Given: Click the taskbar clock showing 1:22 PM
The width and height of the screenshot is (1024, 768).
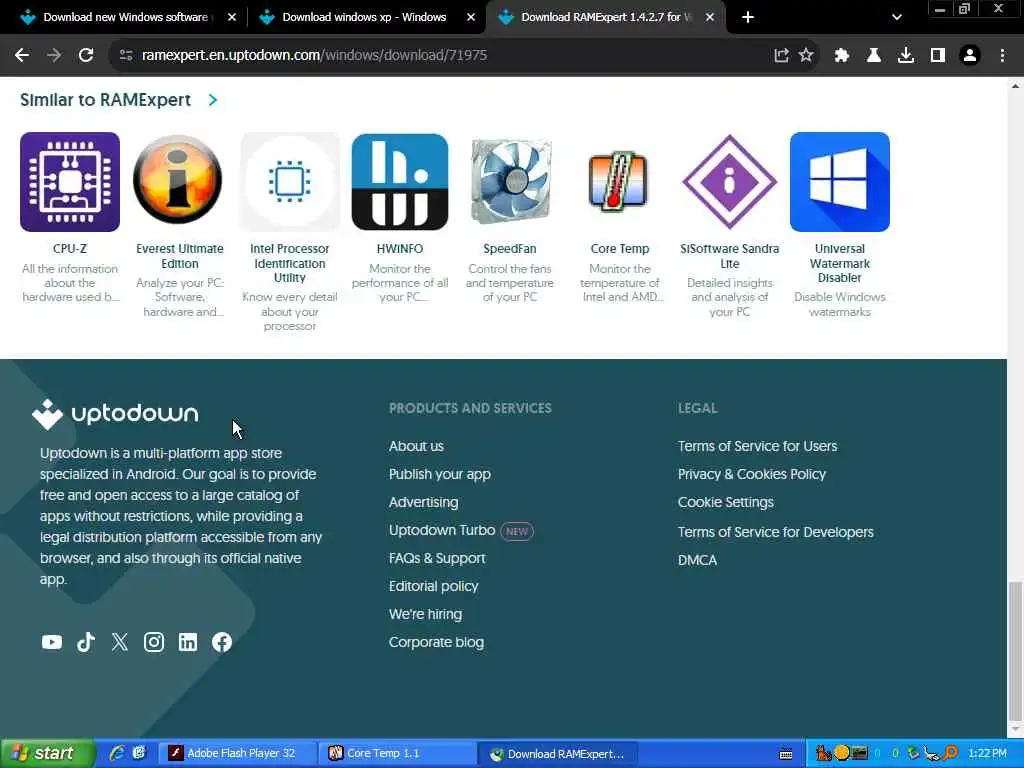Looking at the screenshot, I should [987, 754].
